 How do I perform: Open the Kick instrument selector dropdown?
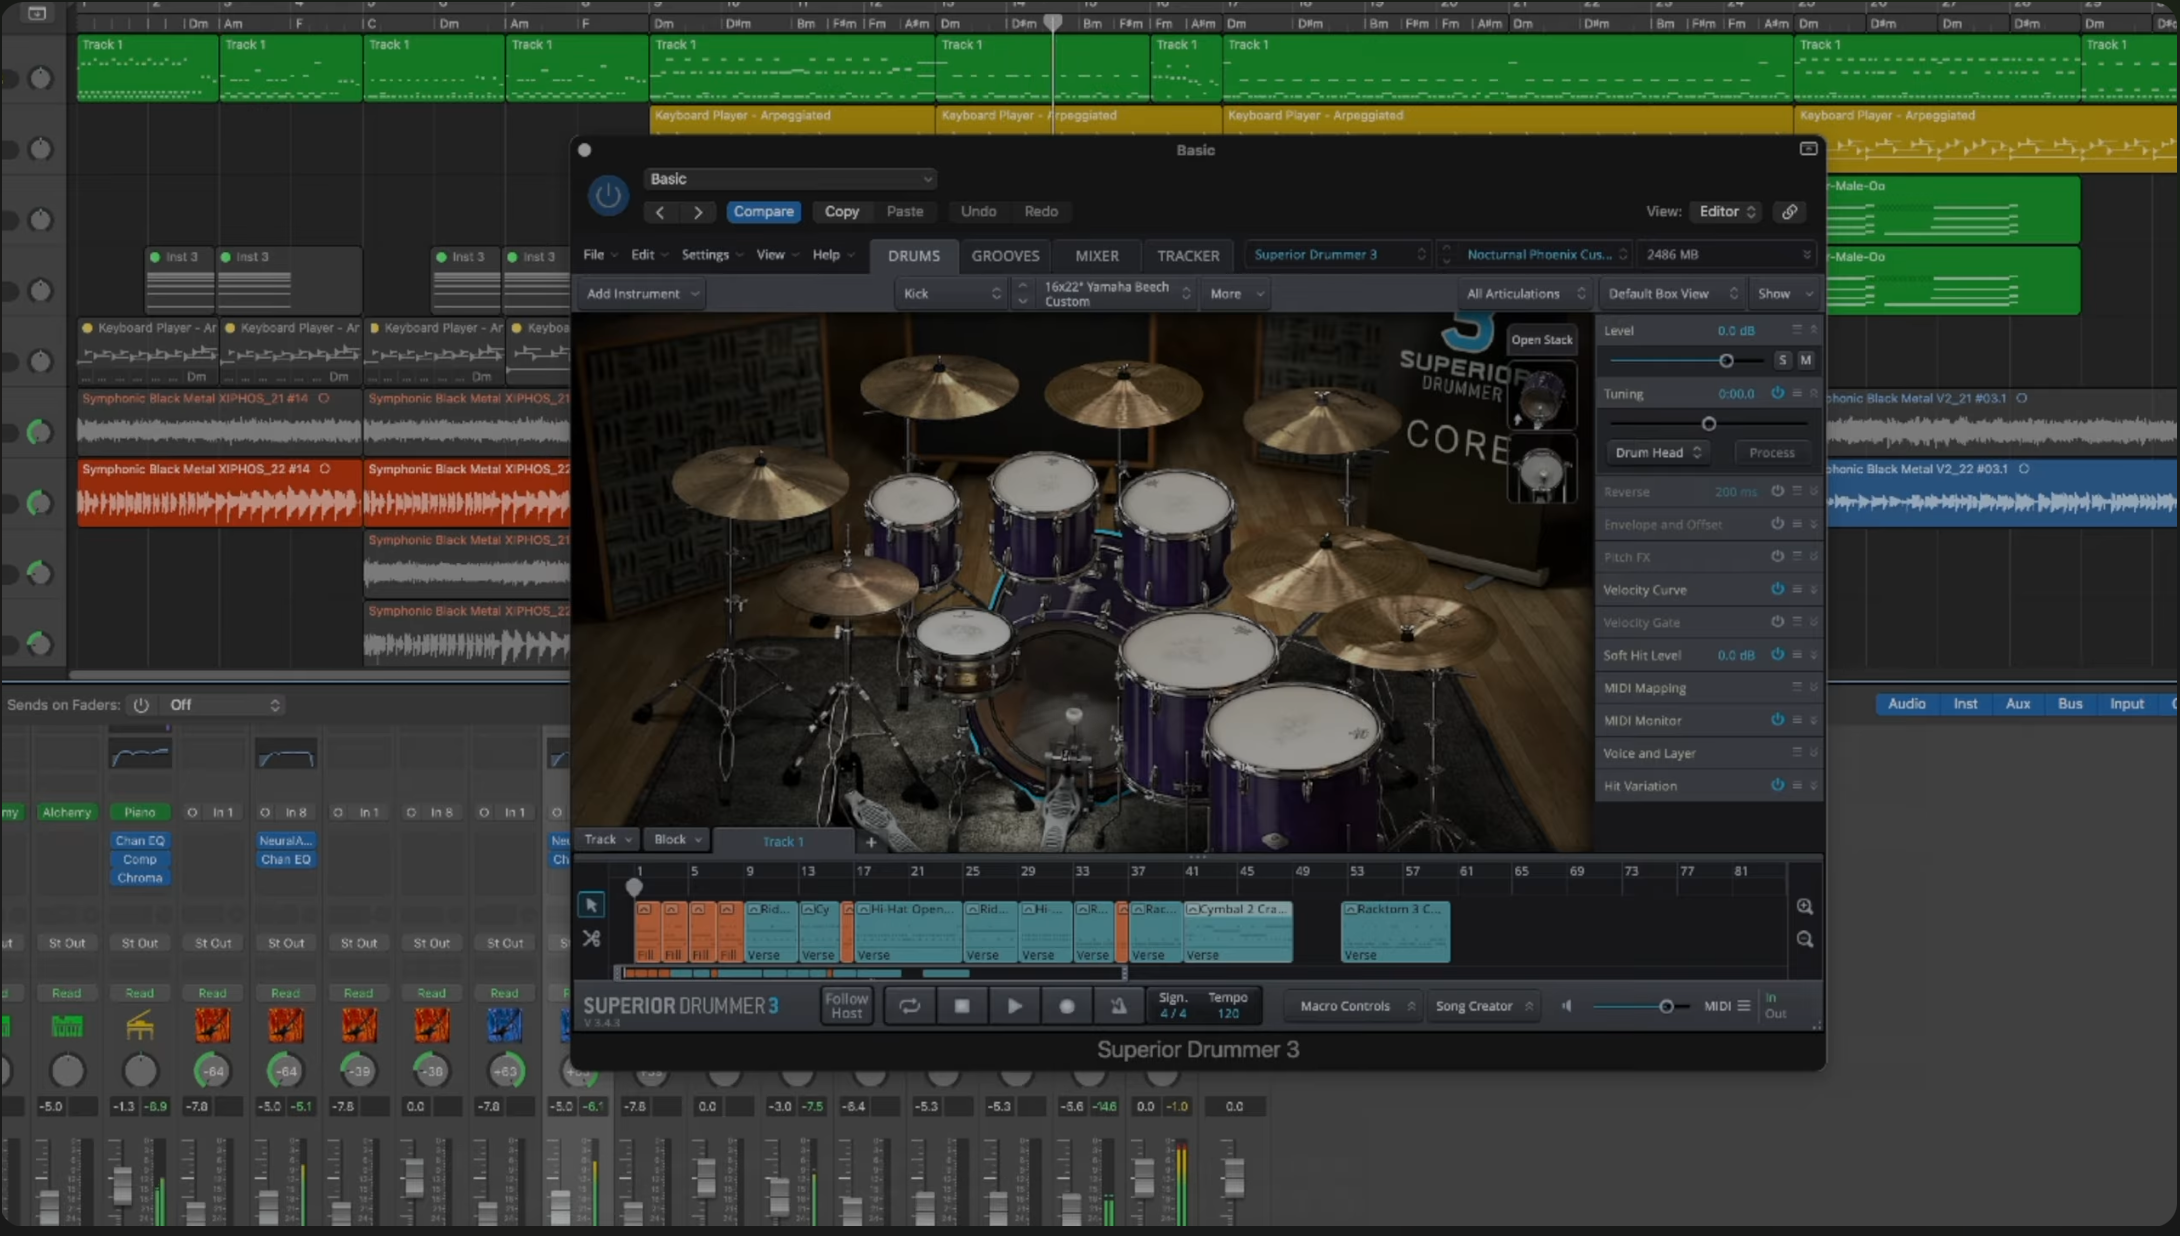tap(951, 294)
